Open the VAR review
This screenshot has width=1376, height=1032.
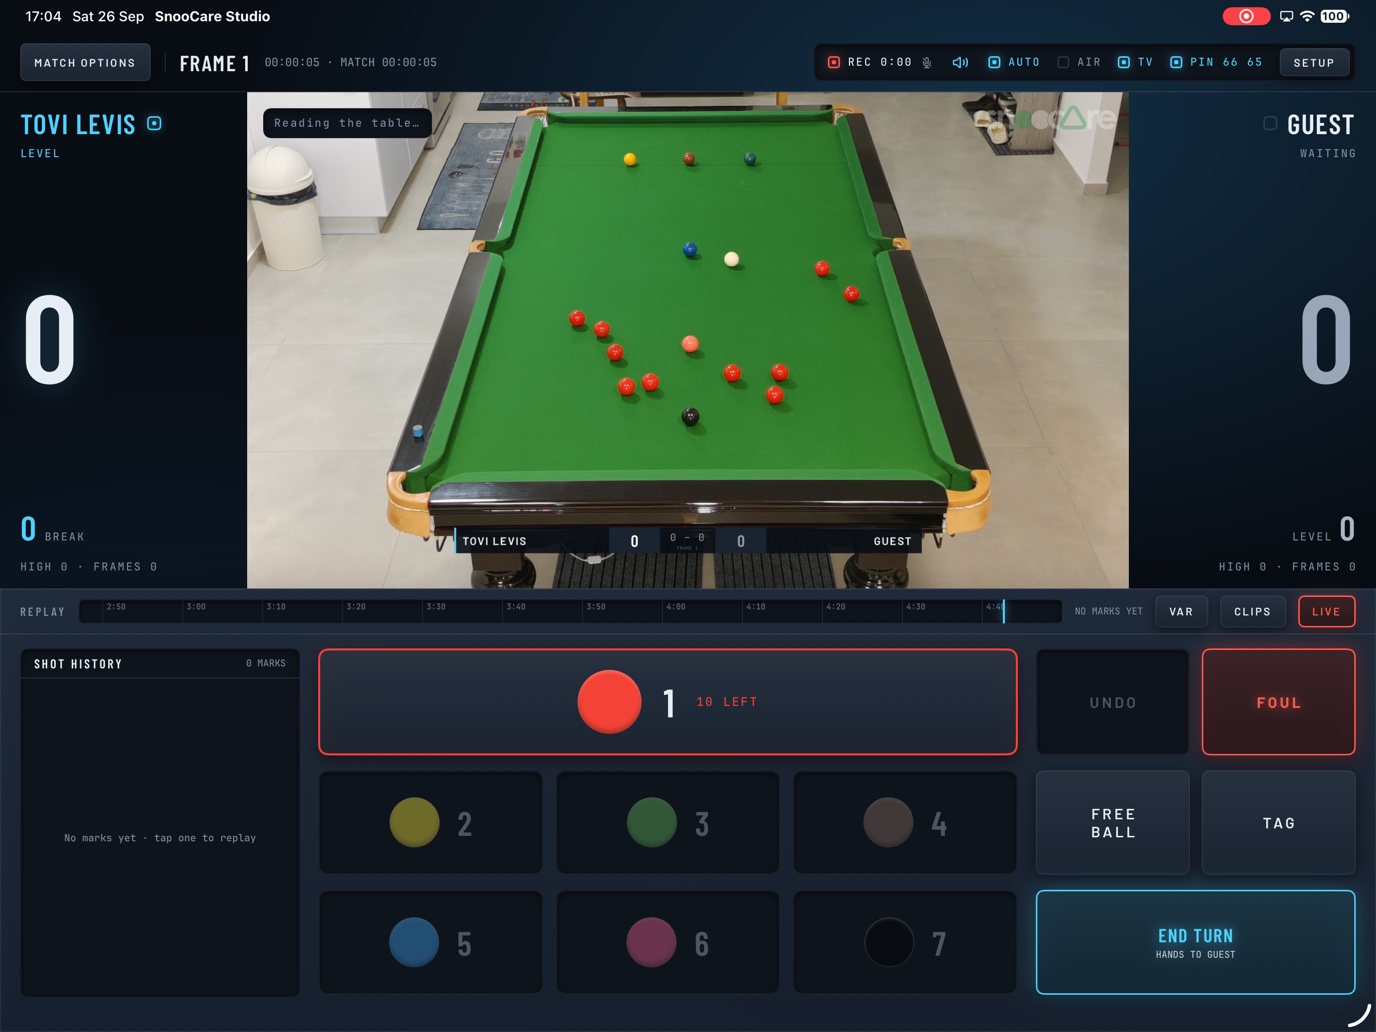(1181, 611)
